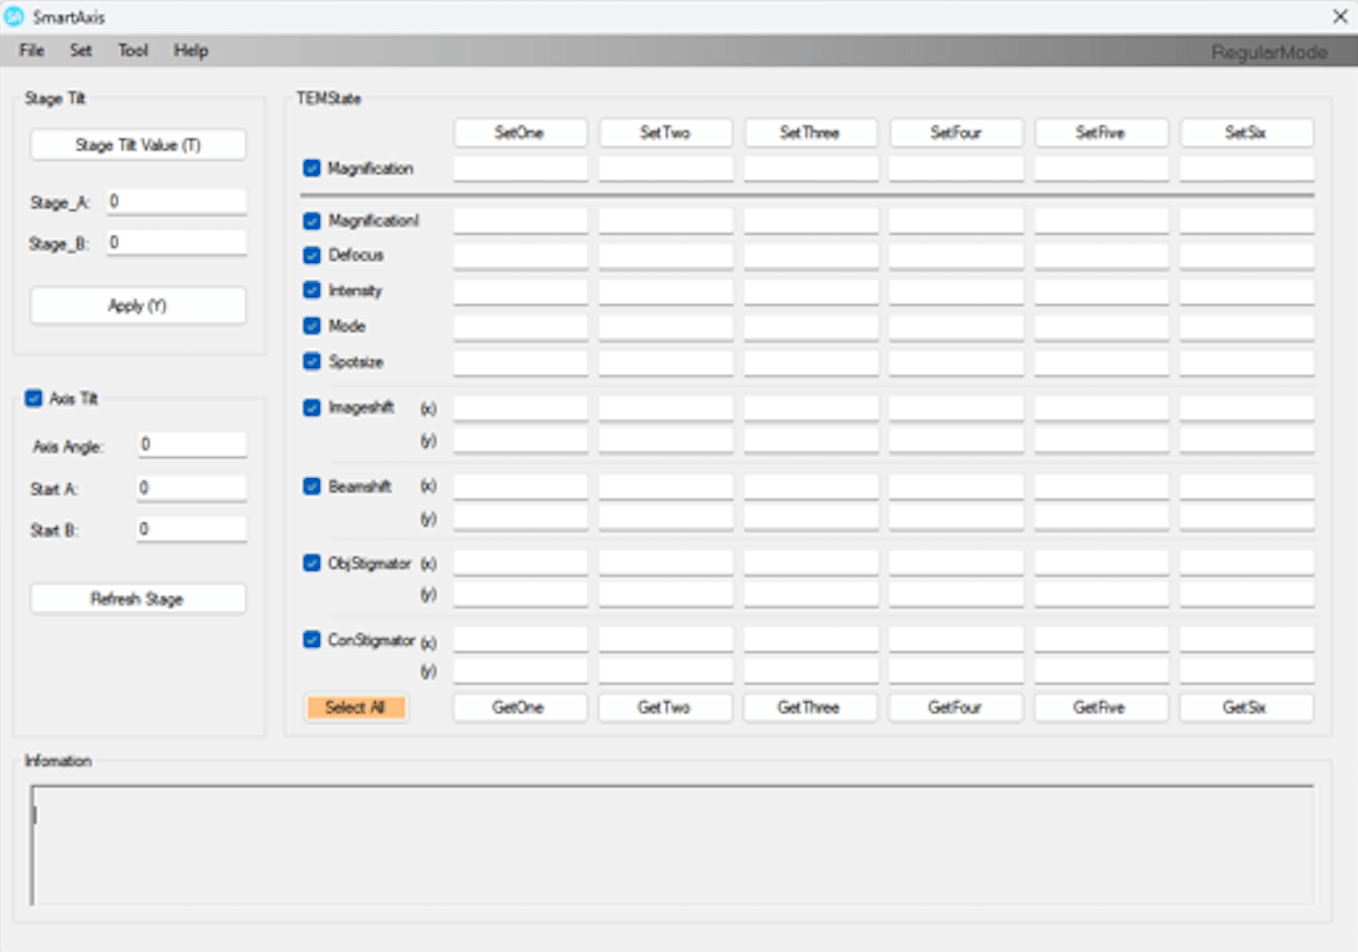Image resolution: width=1358 pixels, height=952 pixels.
Task: Click the GetTwo button
Action: (665, 707)
